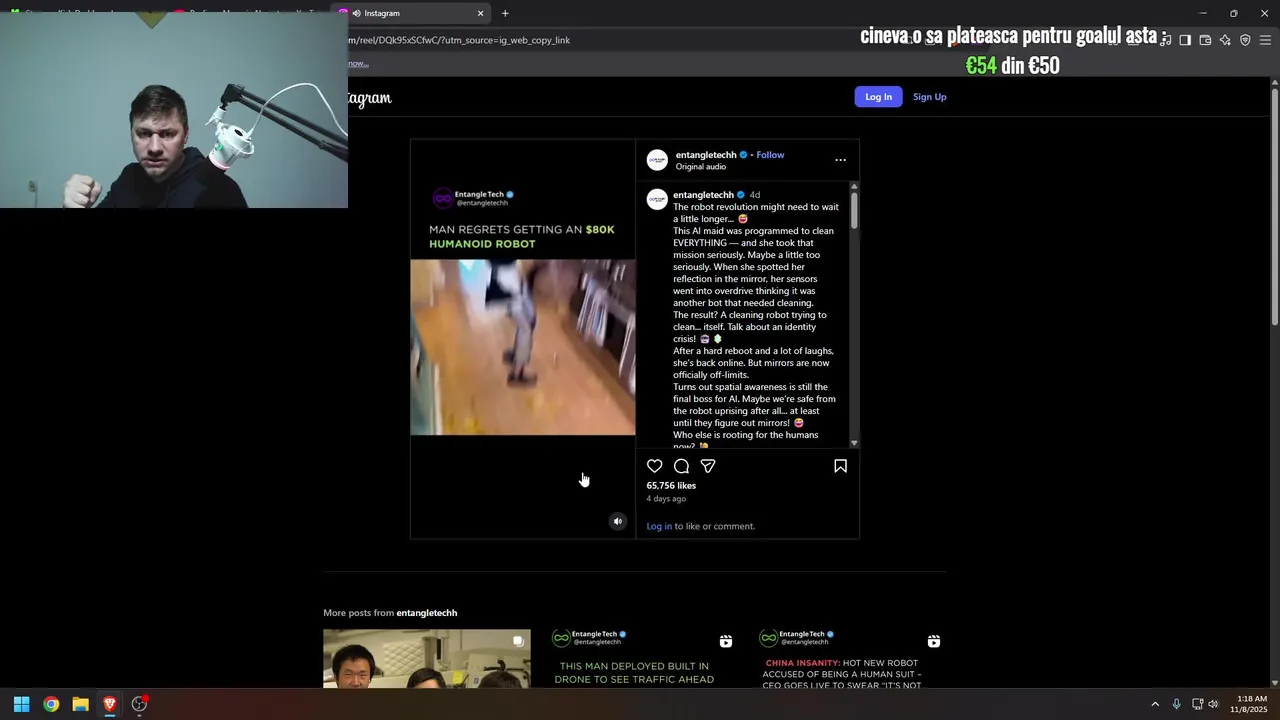
Task: Open the entangletechh username in the caption
Action: [703, 195]
